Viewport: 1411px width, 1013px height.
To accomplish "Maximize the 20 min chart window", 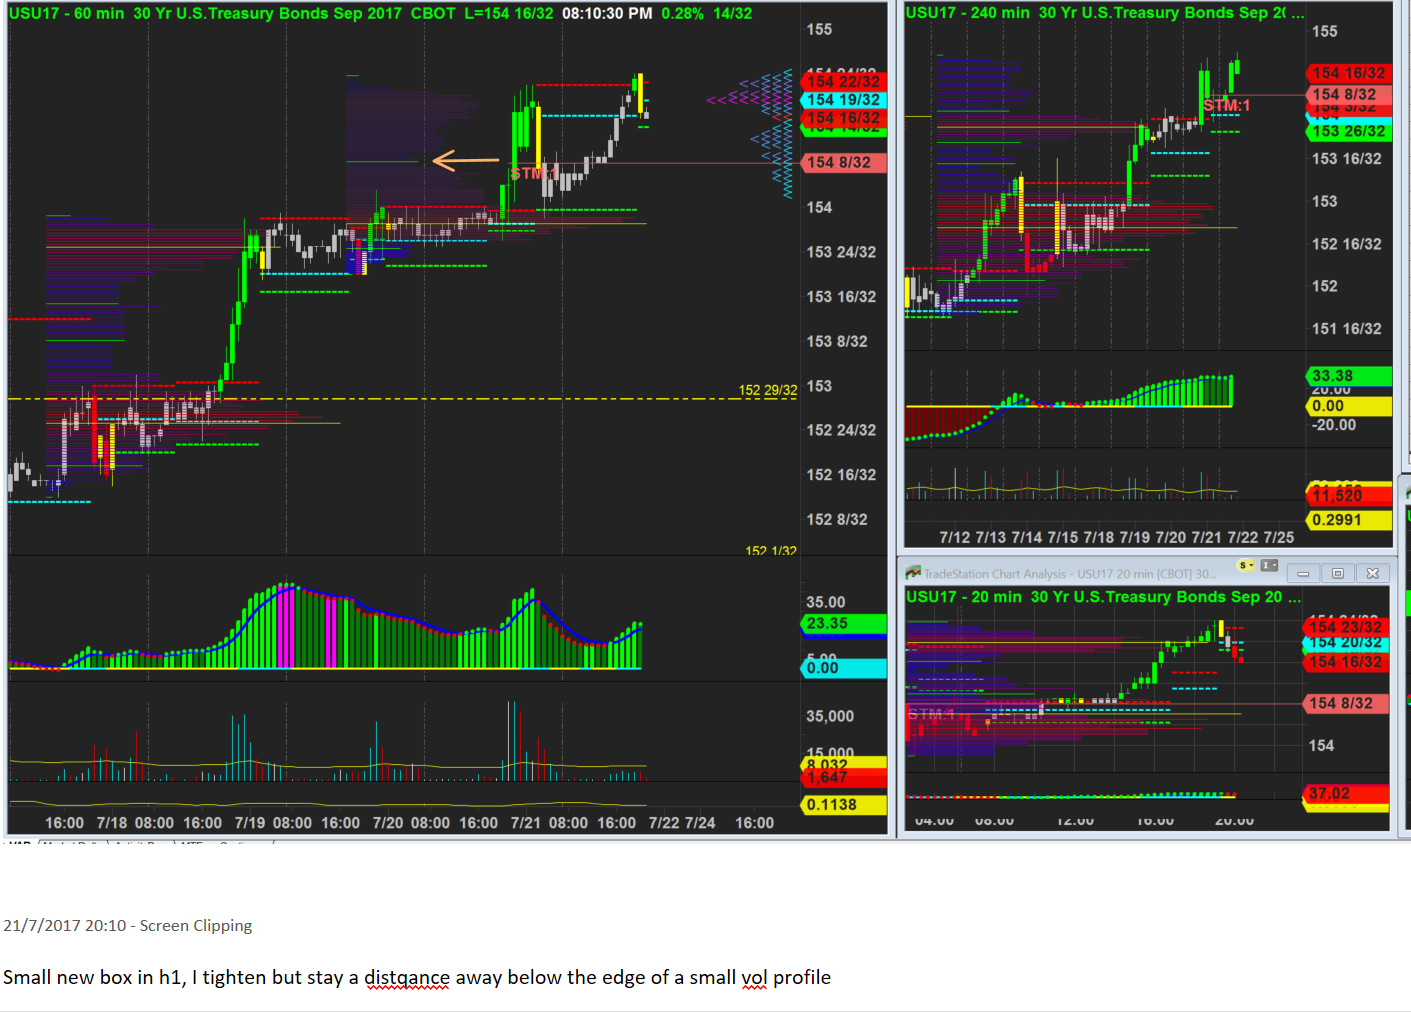I will click(1338, 573).
